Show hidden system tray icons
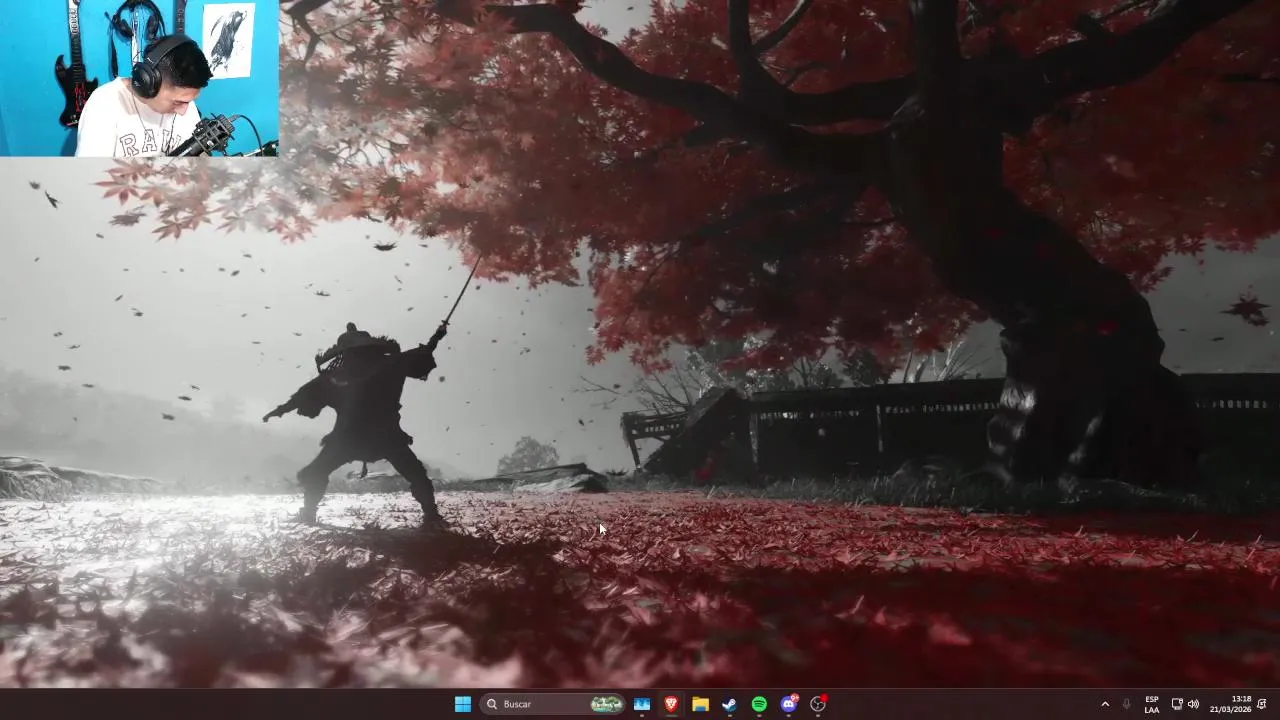 (x=1105, y=704)
